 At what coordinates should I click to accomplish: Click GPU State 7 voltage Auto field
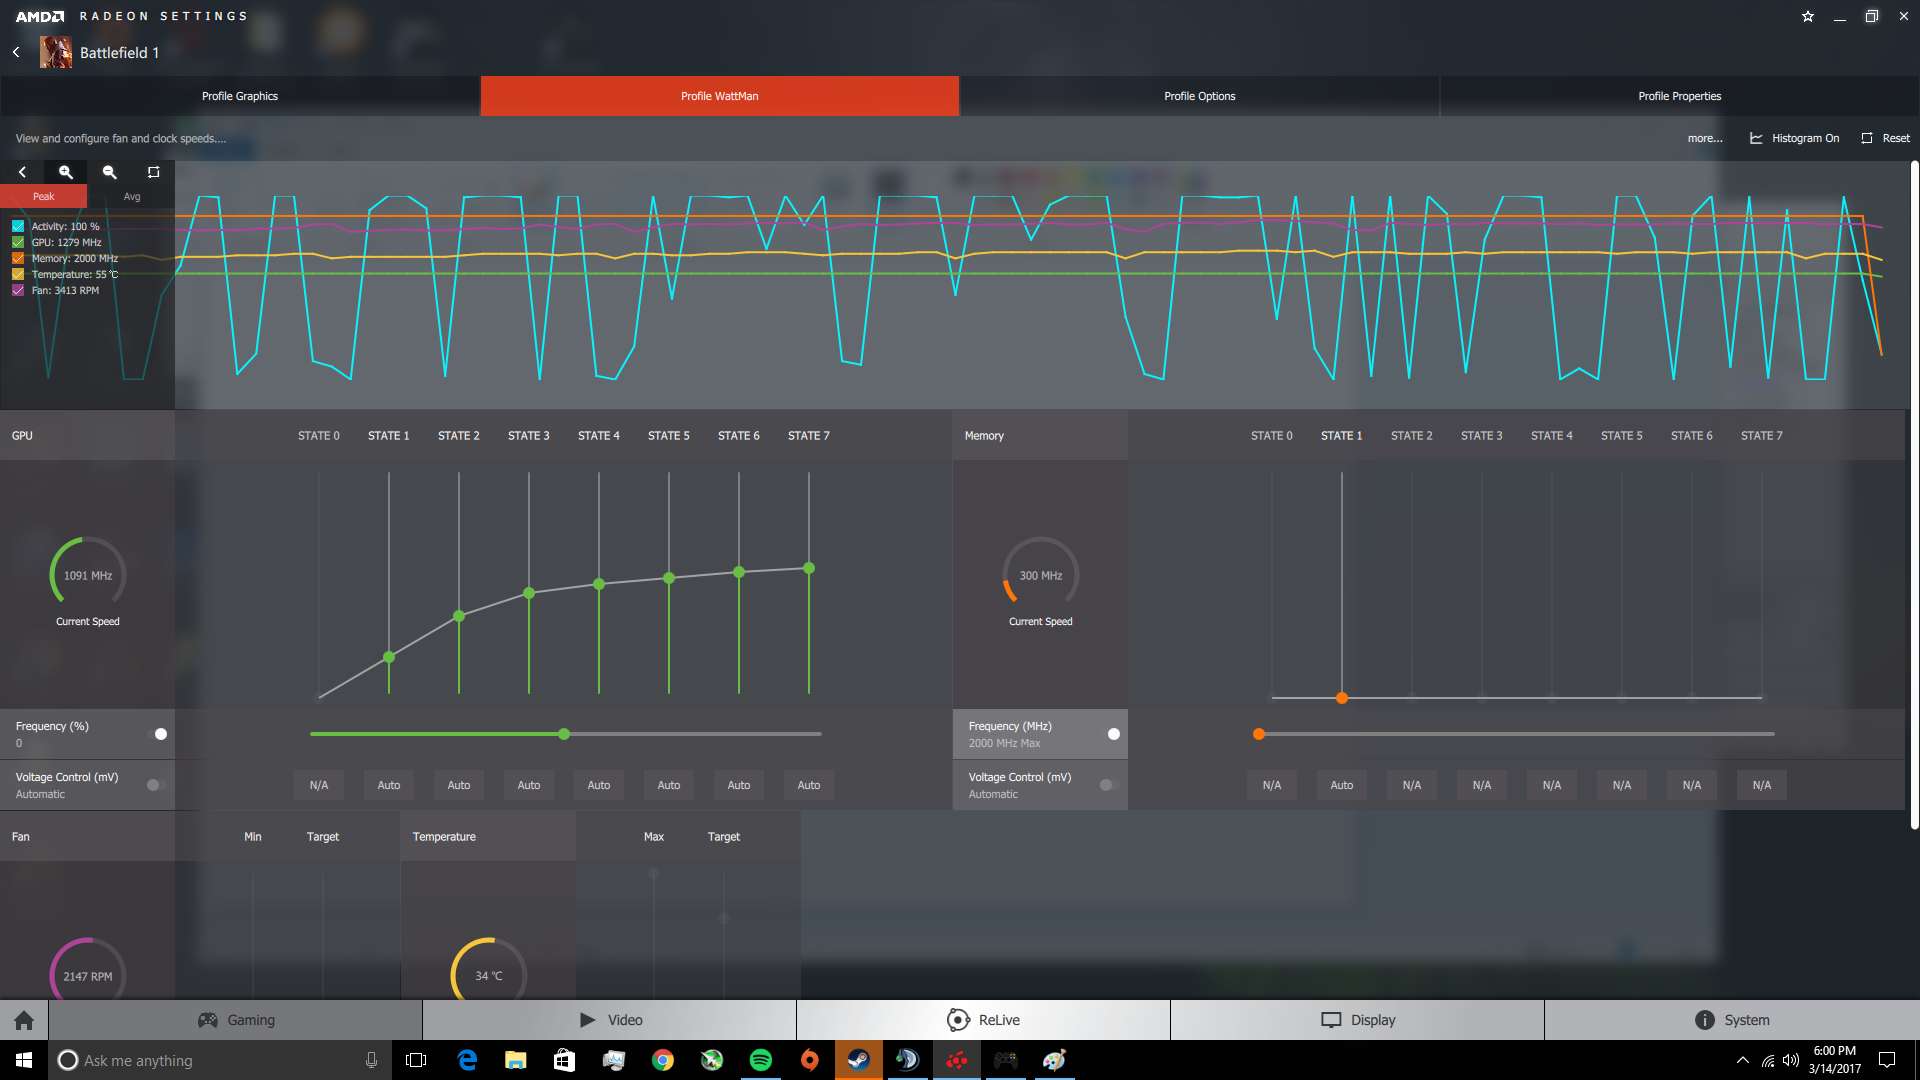click(x=809, y=785)
